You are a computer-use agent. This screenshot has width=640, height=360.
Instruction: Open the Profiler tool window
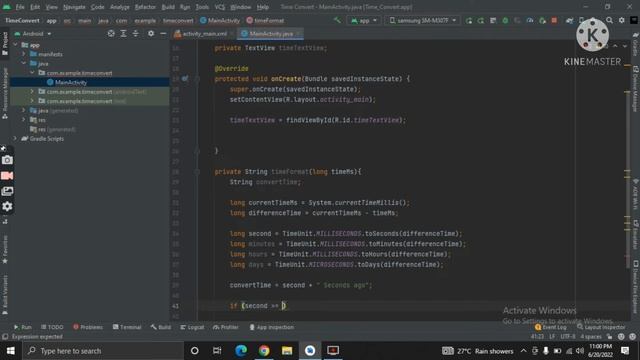tap(225, 327)
